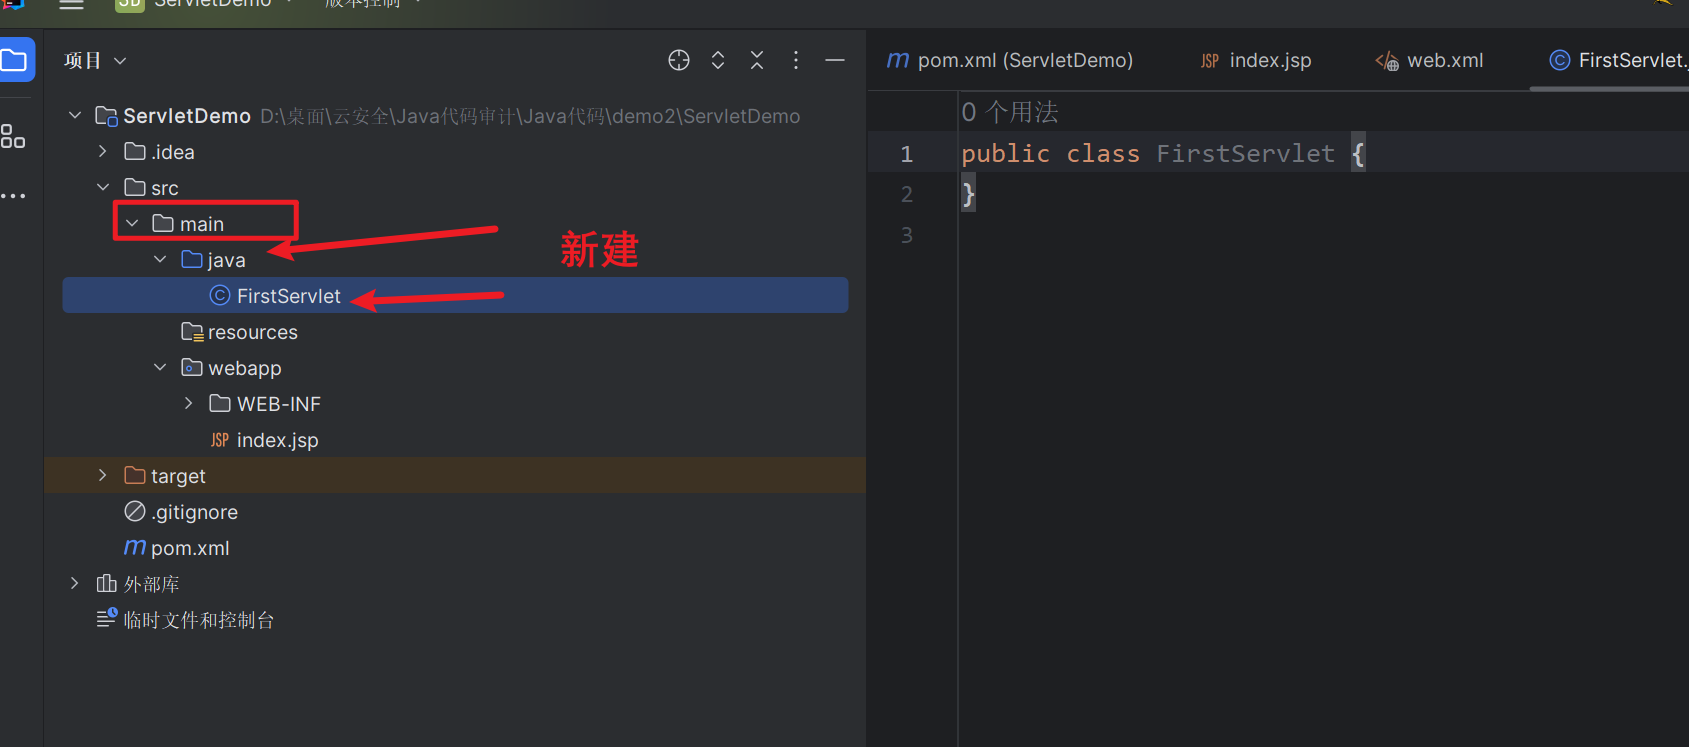Open the More tool windows ellipsis

tap(13, 195)
